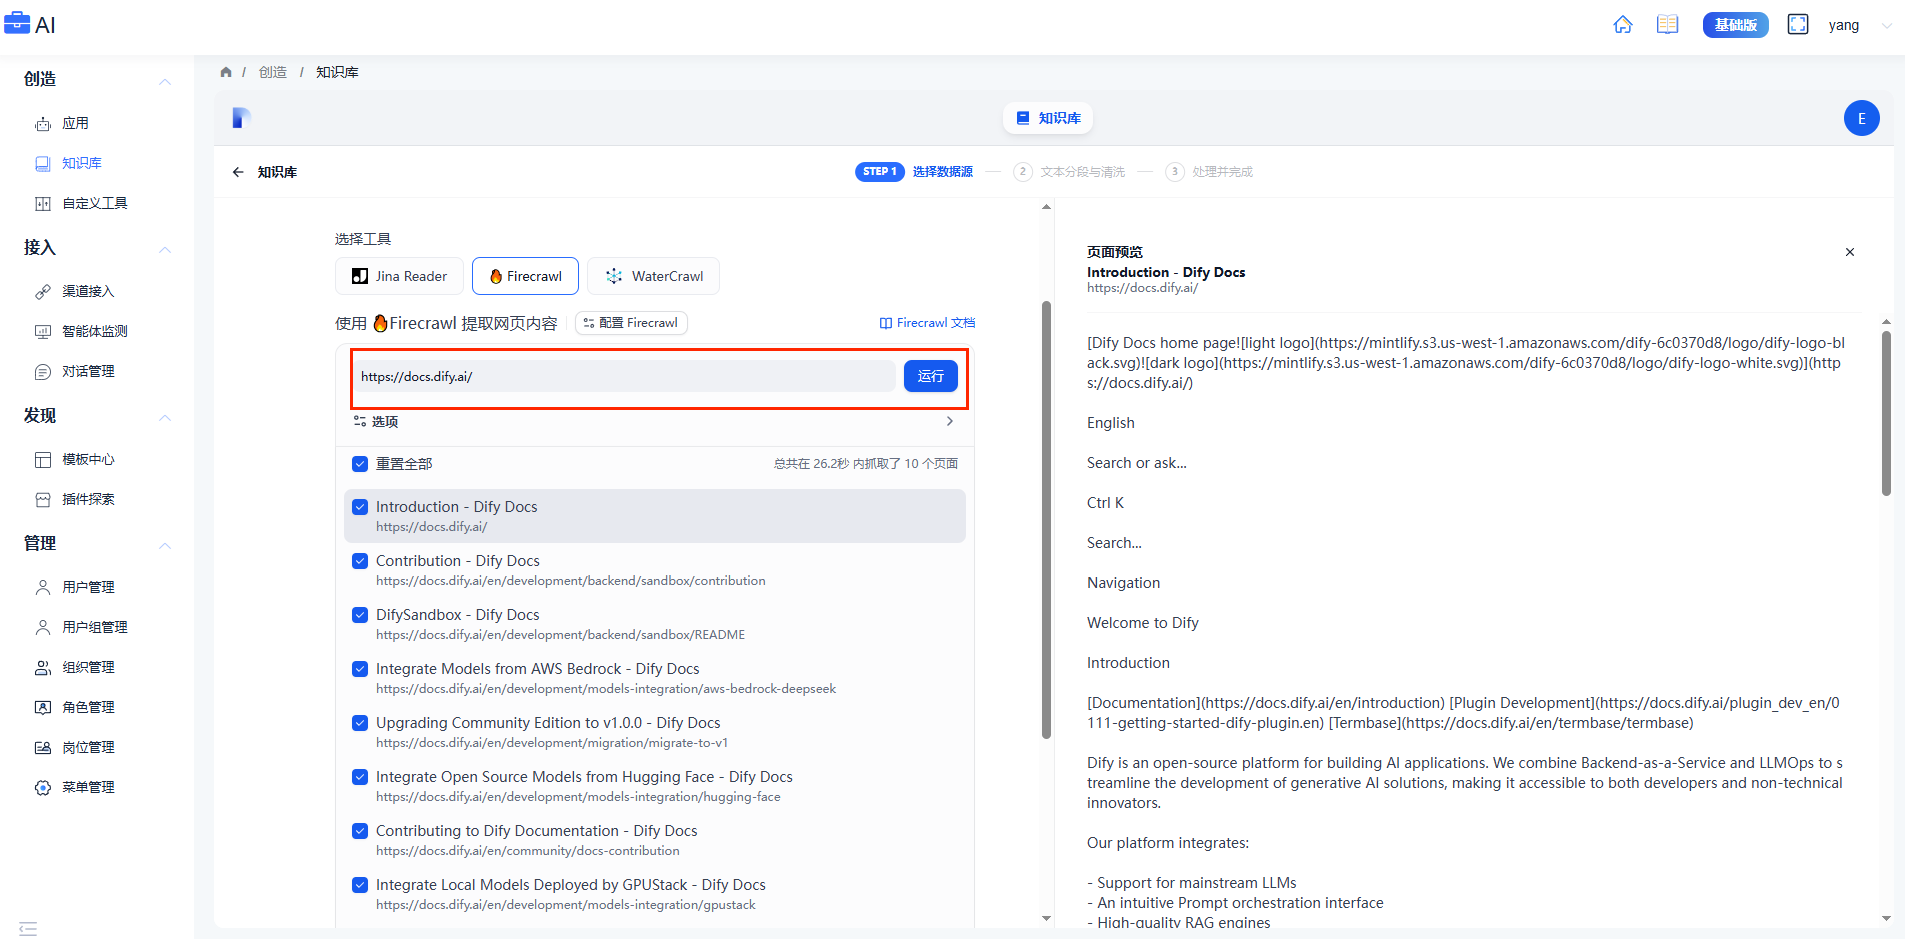
Task: Click the 用户组管理 sidebar icon
Action: (x=43, y=627)
